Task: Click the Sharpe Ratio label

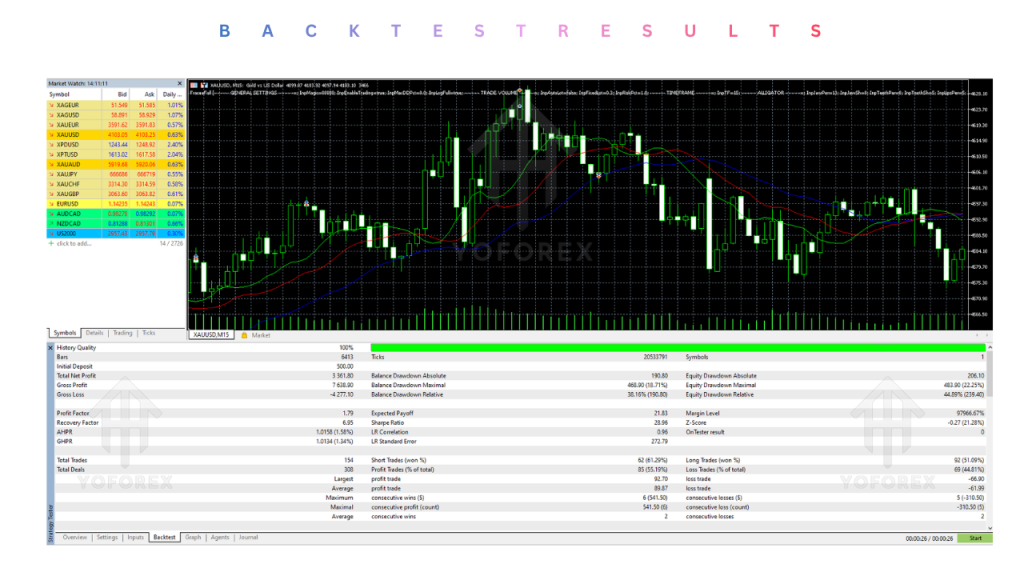Action: point(389,423)
